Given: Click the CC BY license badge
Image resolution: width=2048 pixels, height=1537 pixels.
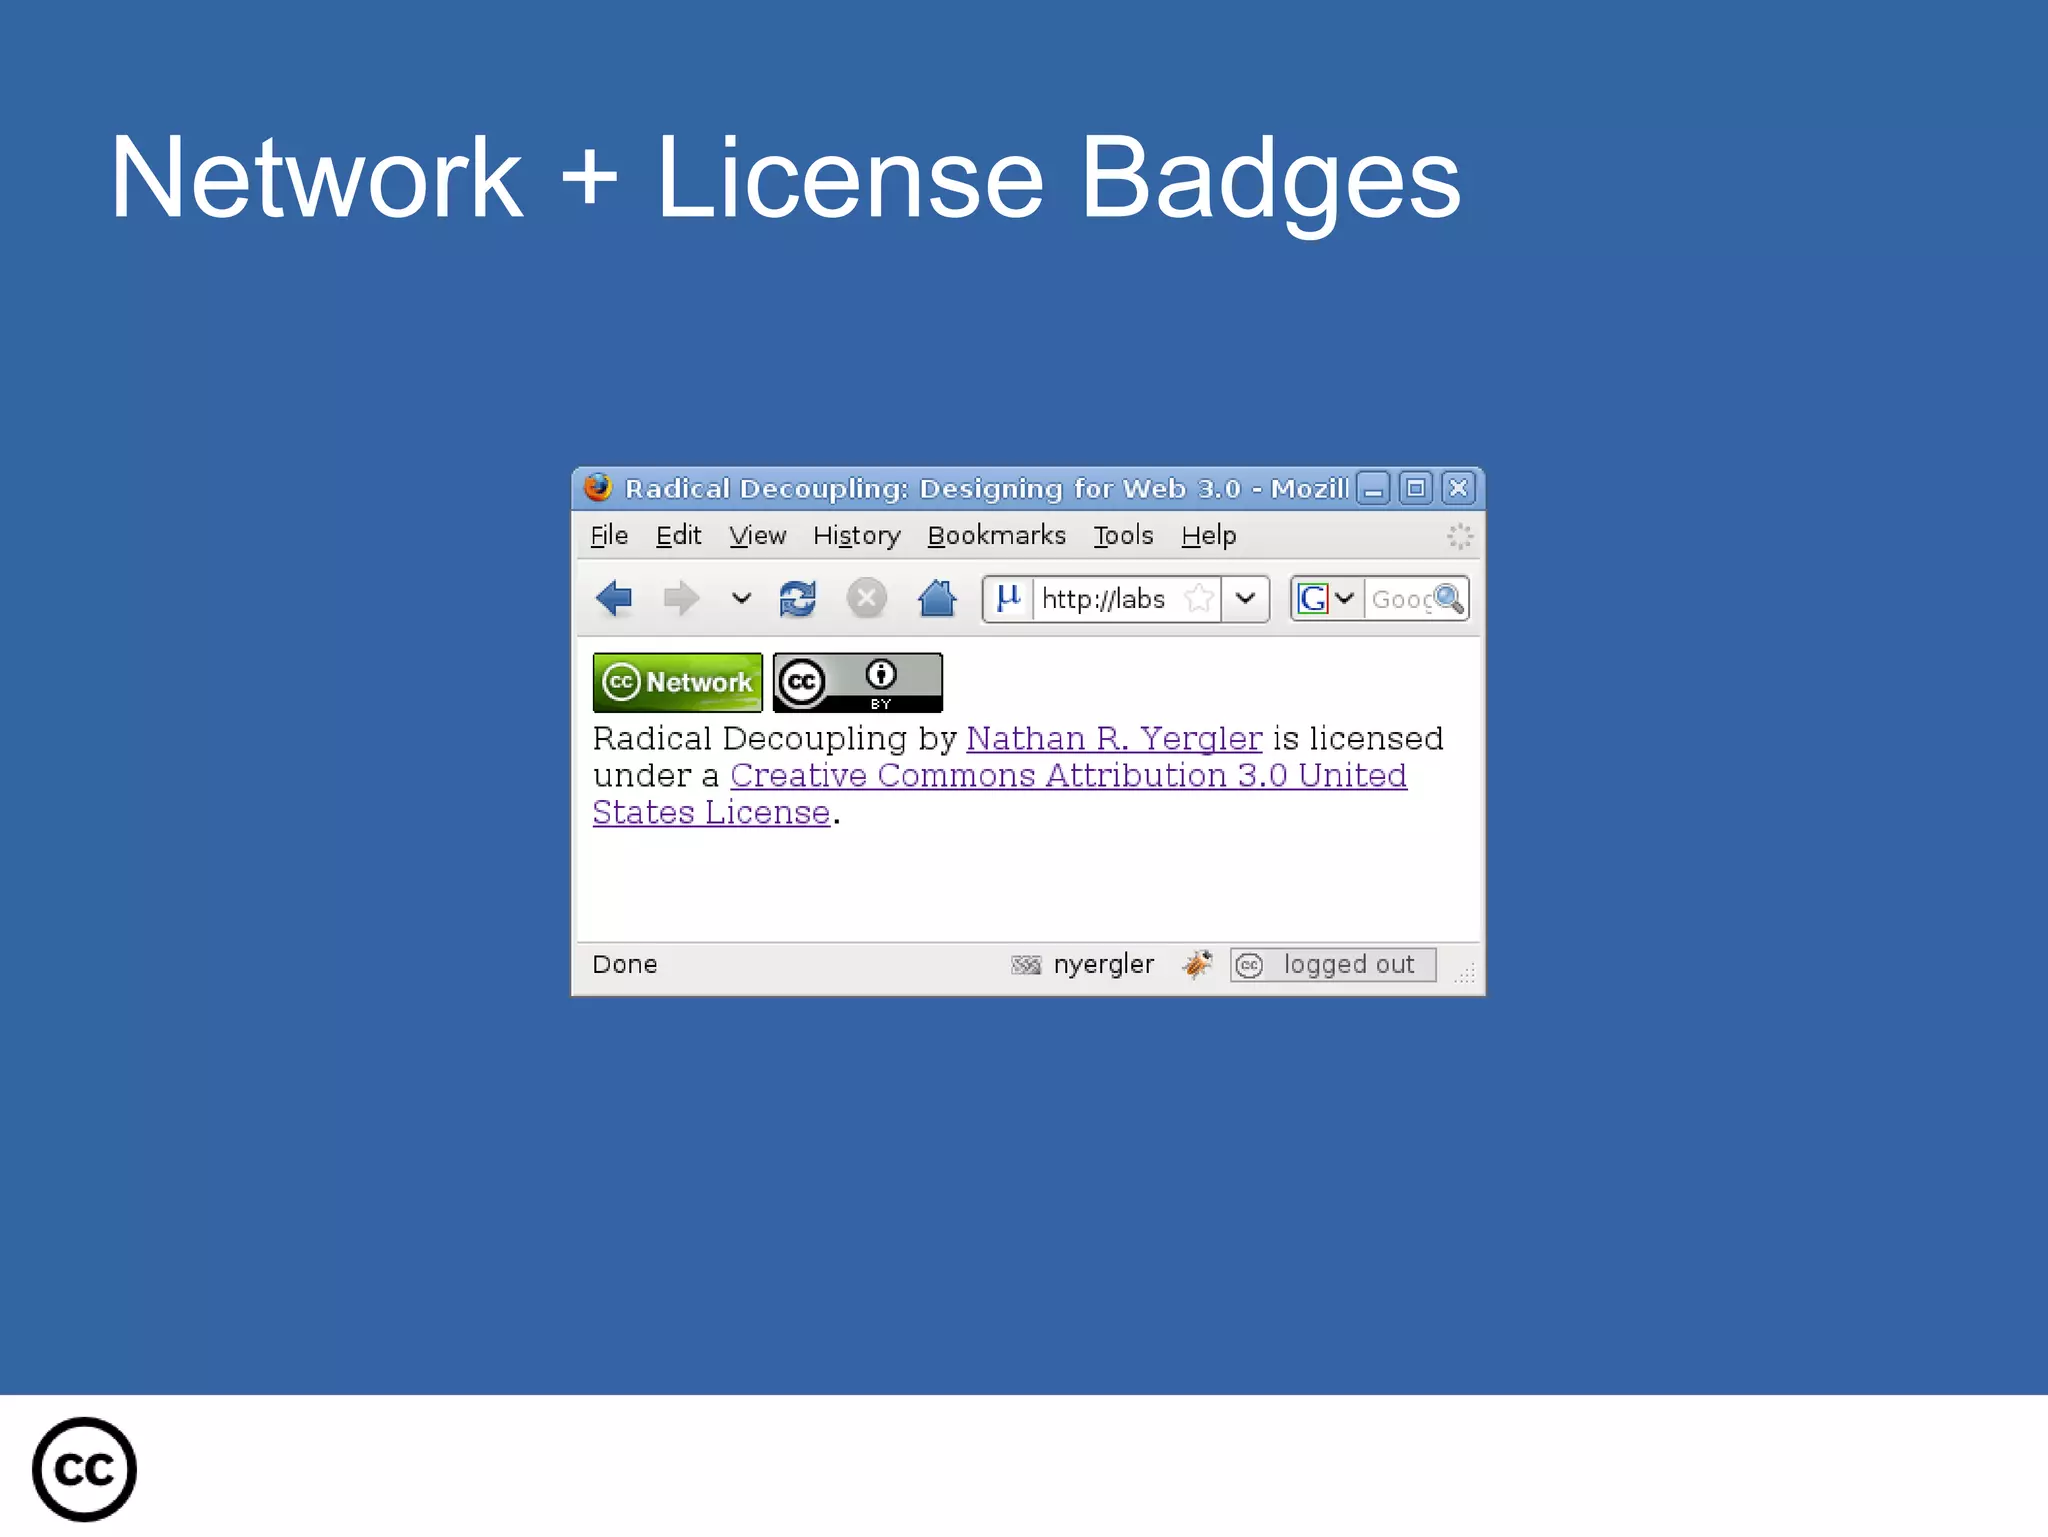Looking at the screenshot, I should click(857, 682).
